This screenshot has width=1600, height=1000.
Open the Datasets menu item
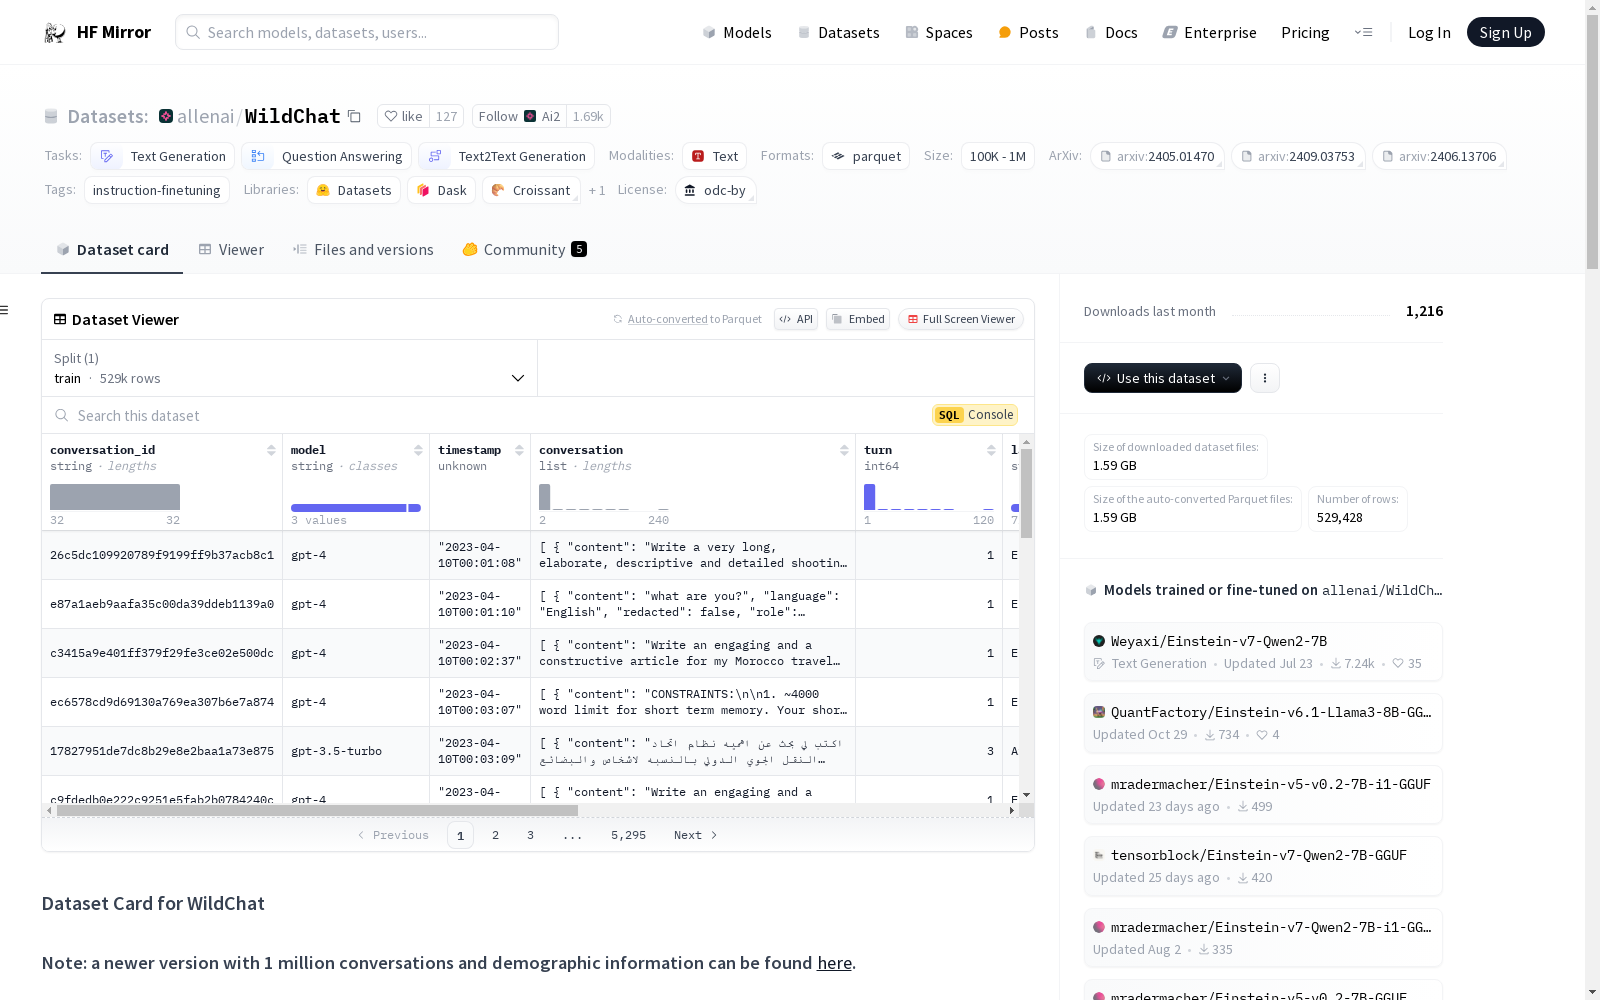click(x=838, y=32)
